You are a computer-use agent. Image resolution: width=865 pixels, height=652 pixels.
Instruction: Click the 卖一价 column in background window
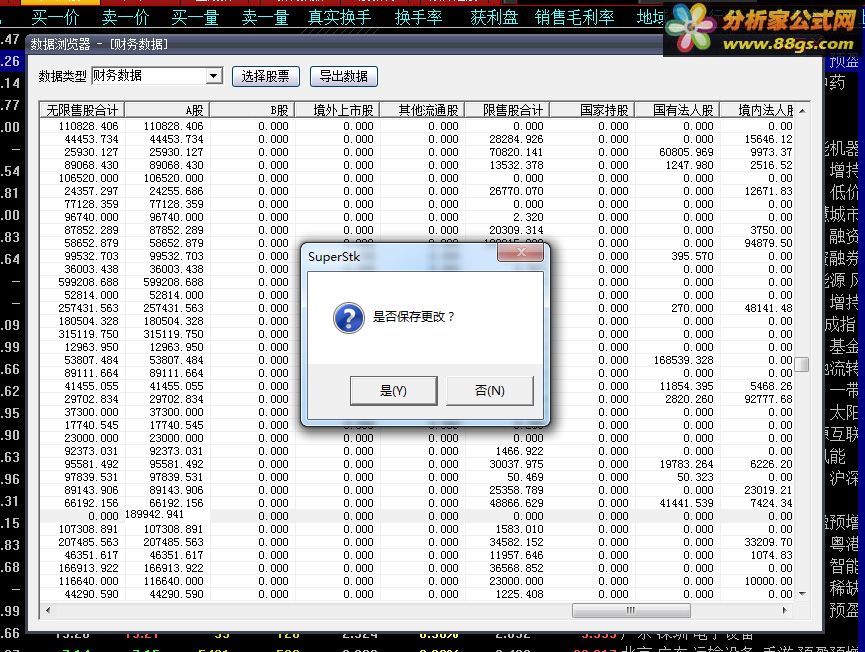coord(125,18)
